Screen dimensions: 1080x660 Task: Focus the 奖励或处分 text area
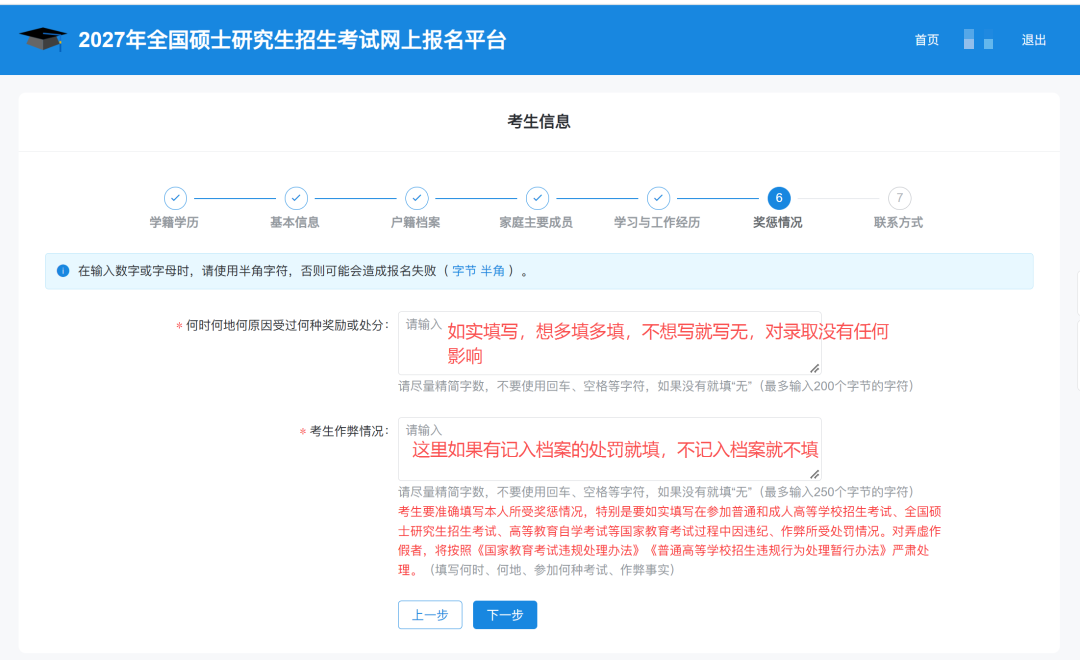[x=610, y=343]
